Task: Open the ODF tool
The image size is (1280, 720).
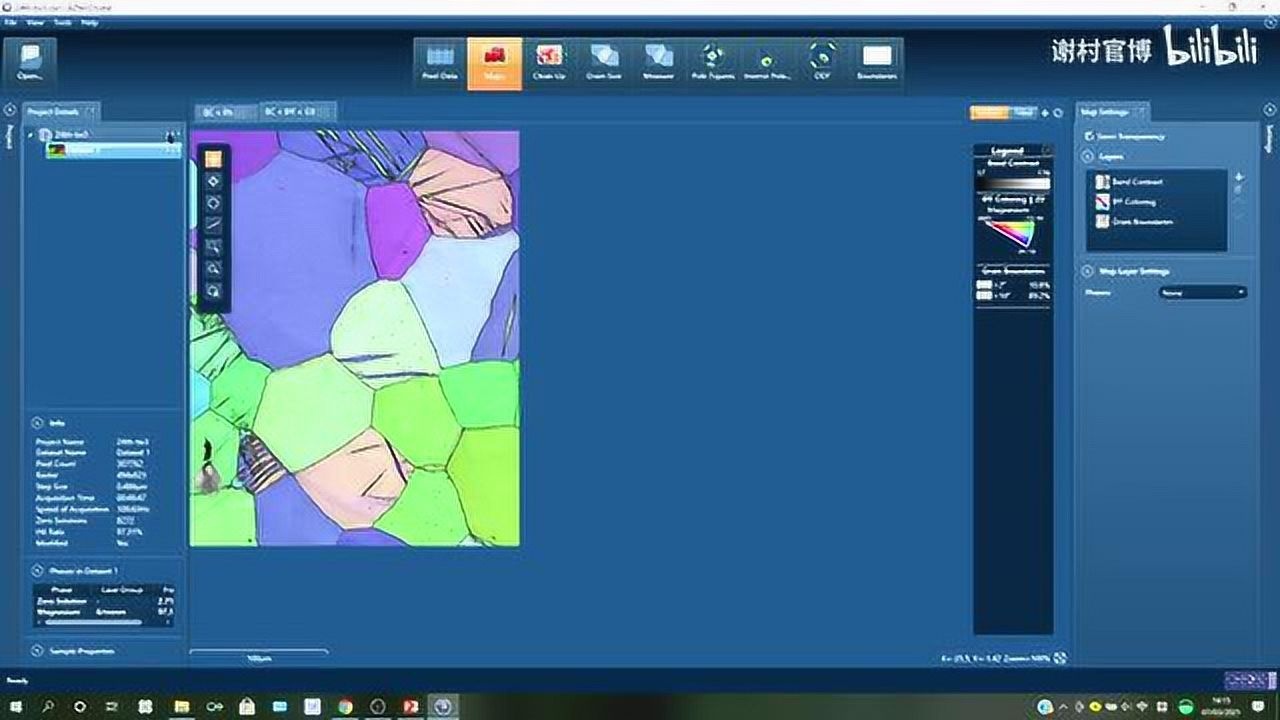Action: pos(822,63)
